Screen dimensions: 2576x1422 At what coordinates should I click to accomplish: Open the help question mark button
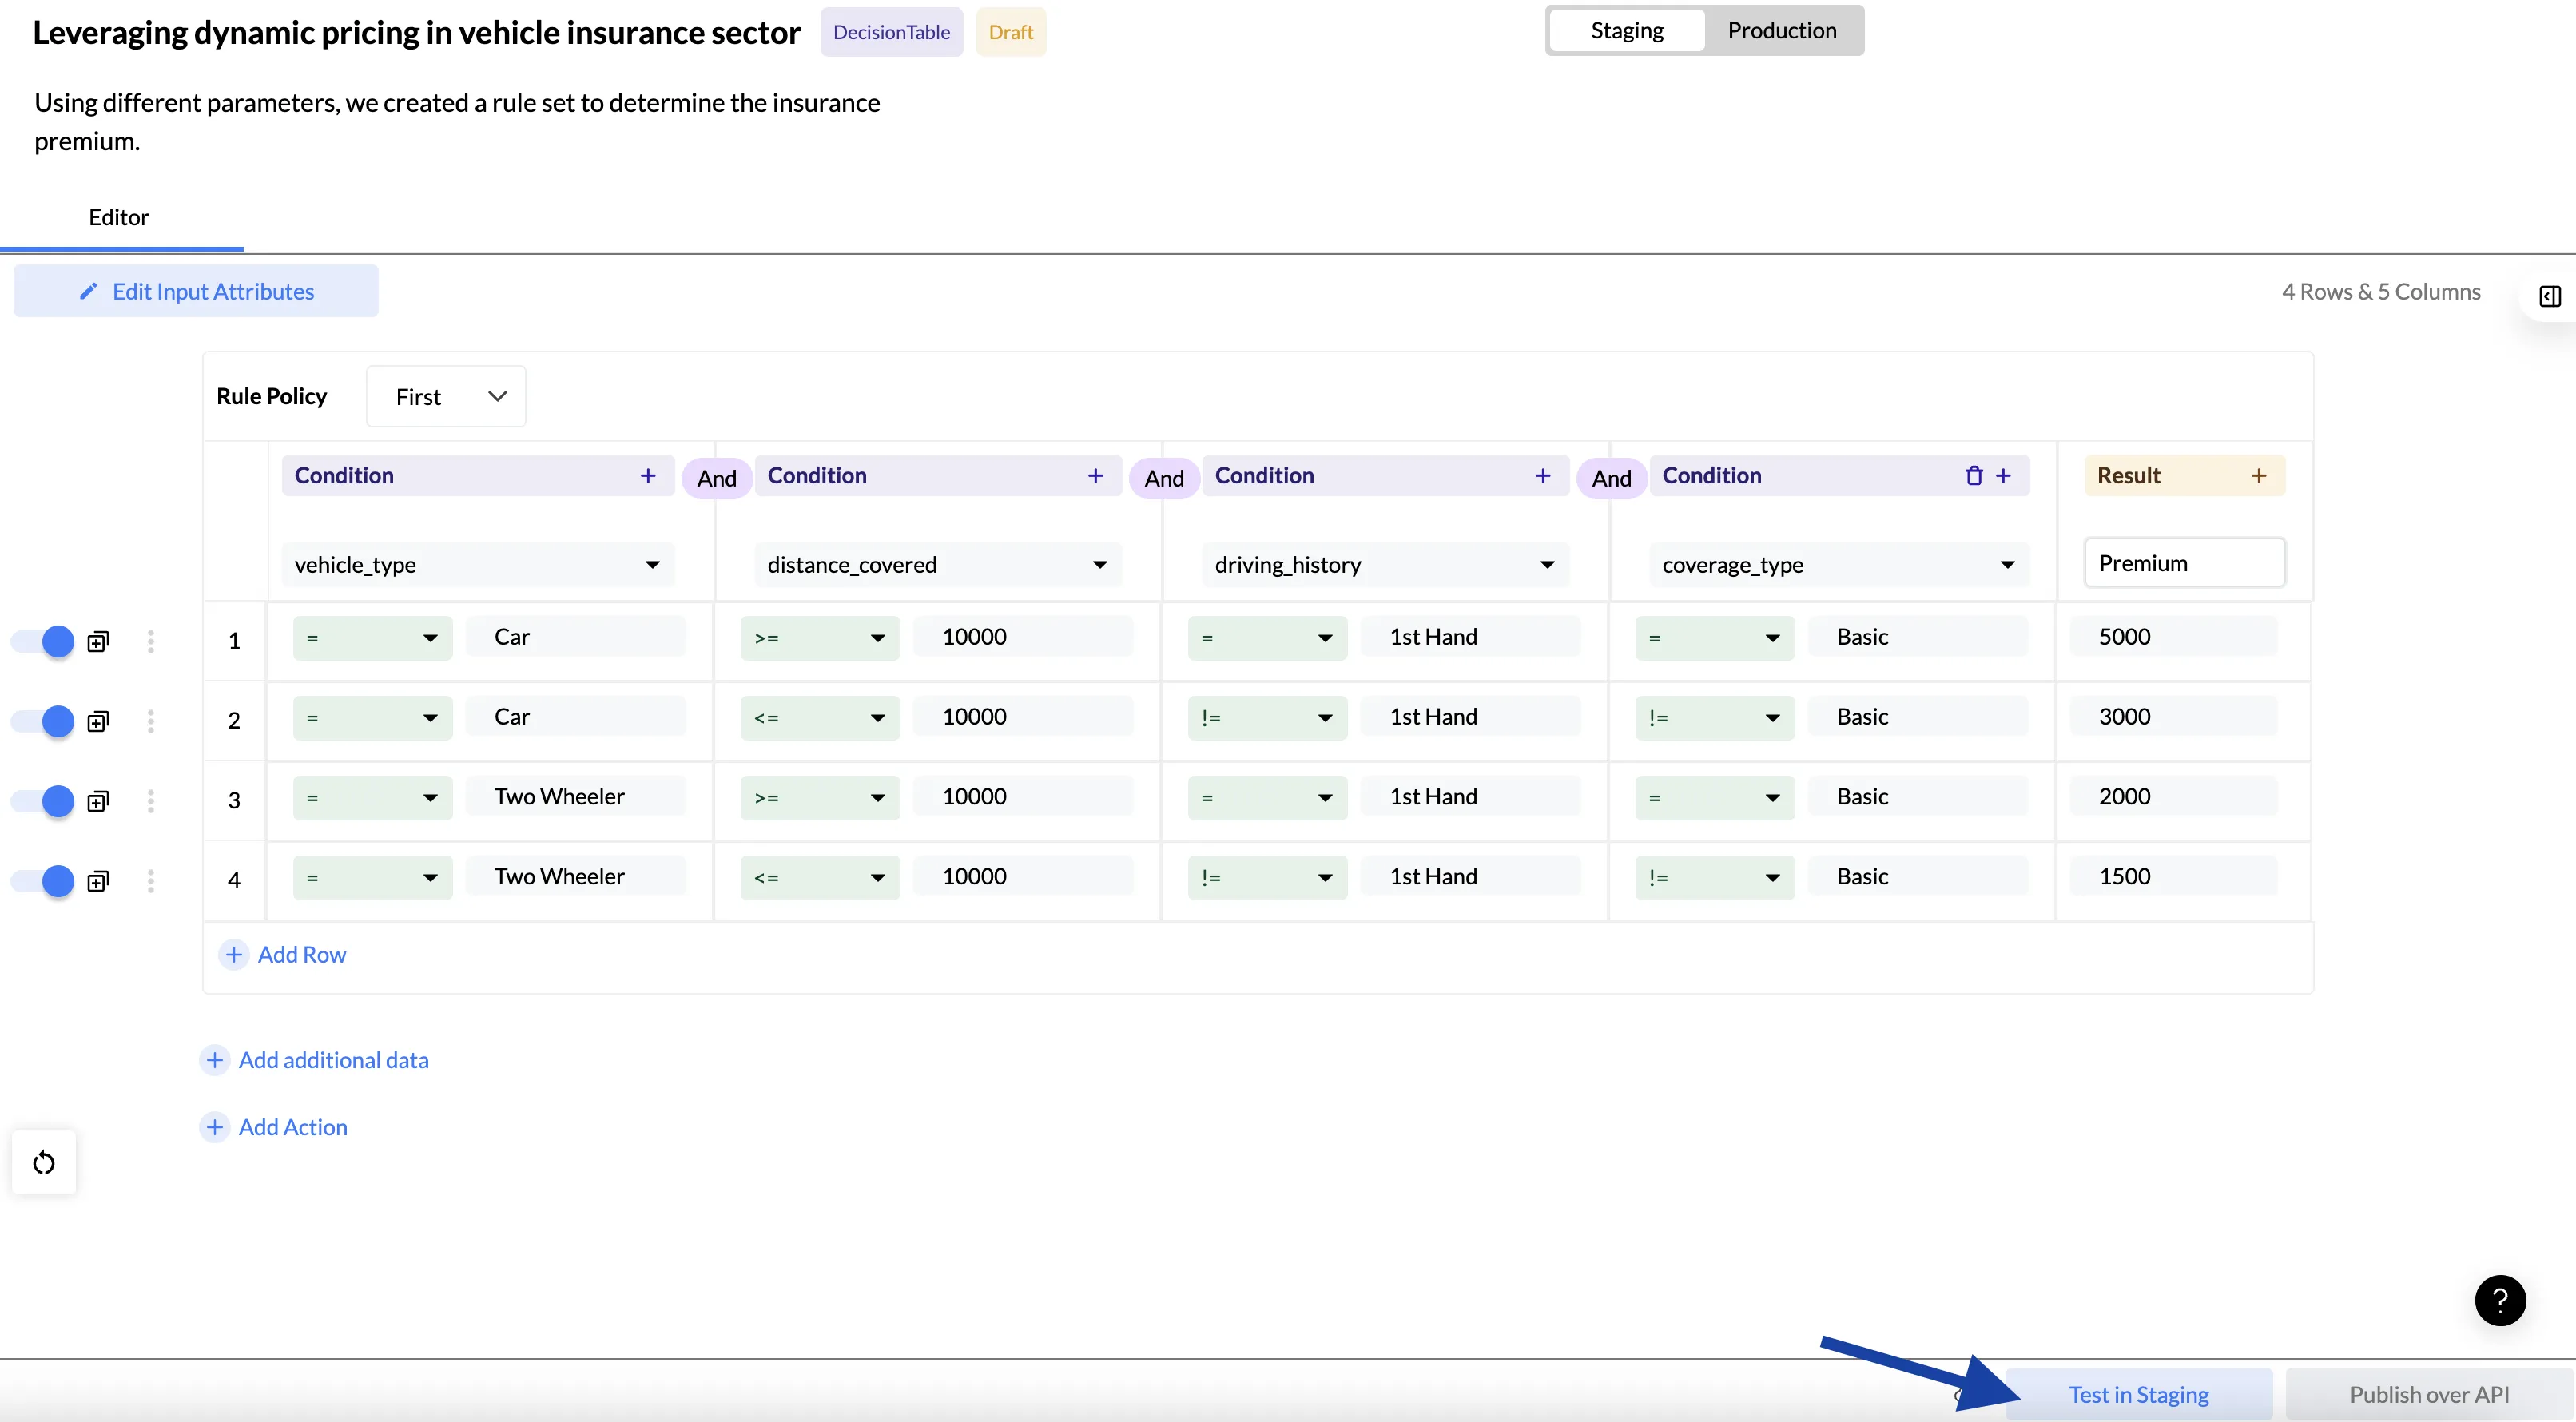tap(2499, 1300)
